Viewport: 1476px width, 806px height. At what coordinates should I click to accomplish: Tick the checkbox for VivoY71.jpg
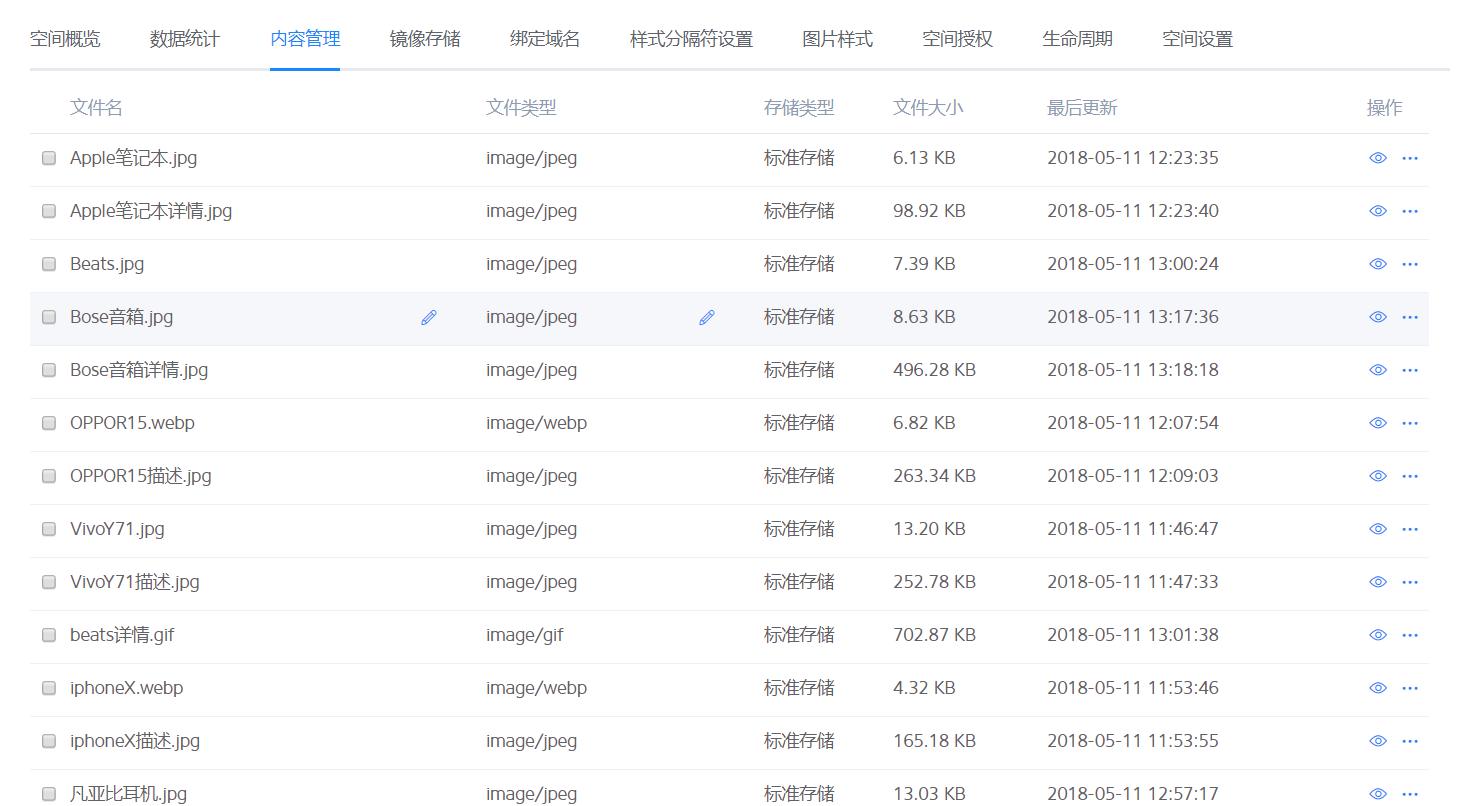(x=49, y=529)
